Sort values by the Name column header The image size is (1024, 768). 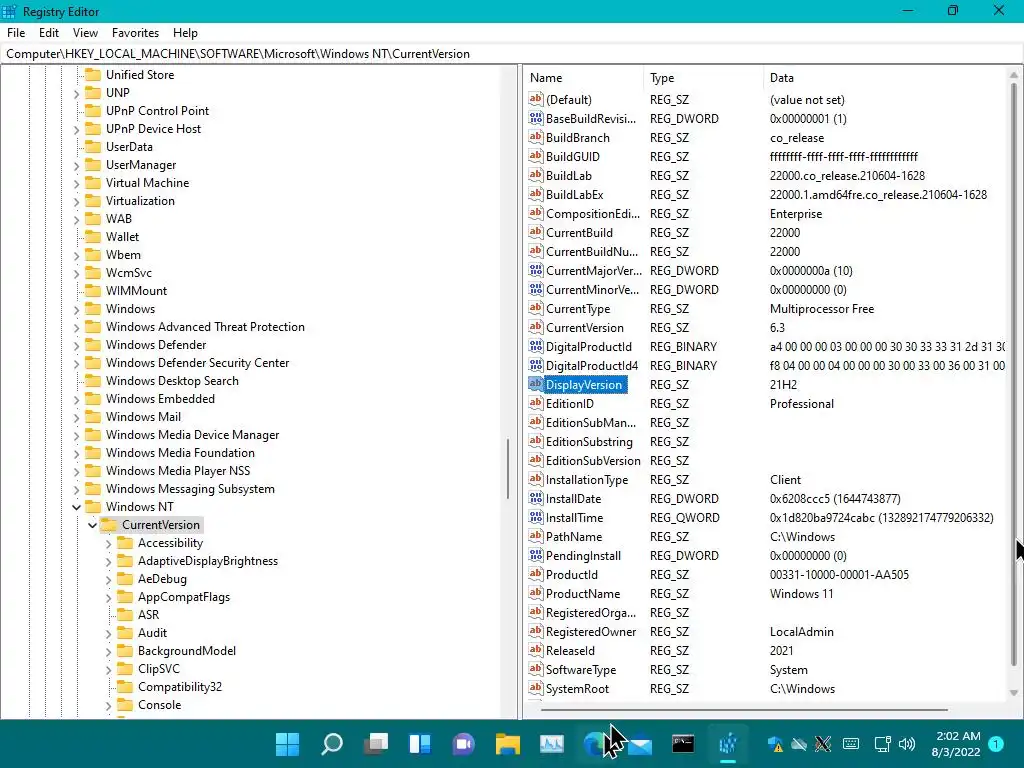click(584, 78)
